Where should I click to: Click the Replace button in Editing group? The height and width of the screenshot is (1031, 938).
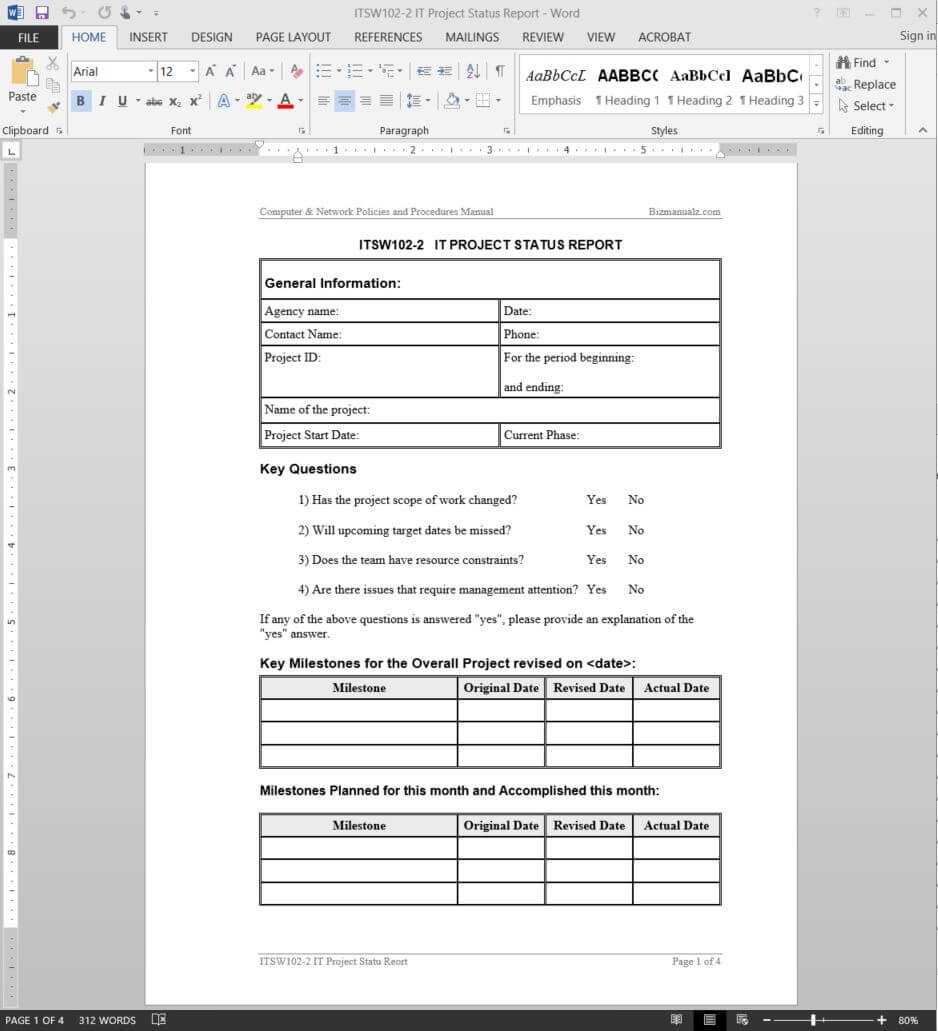point(866,84)
